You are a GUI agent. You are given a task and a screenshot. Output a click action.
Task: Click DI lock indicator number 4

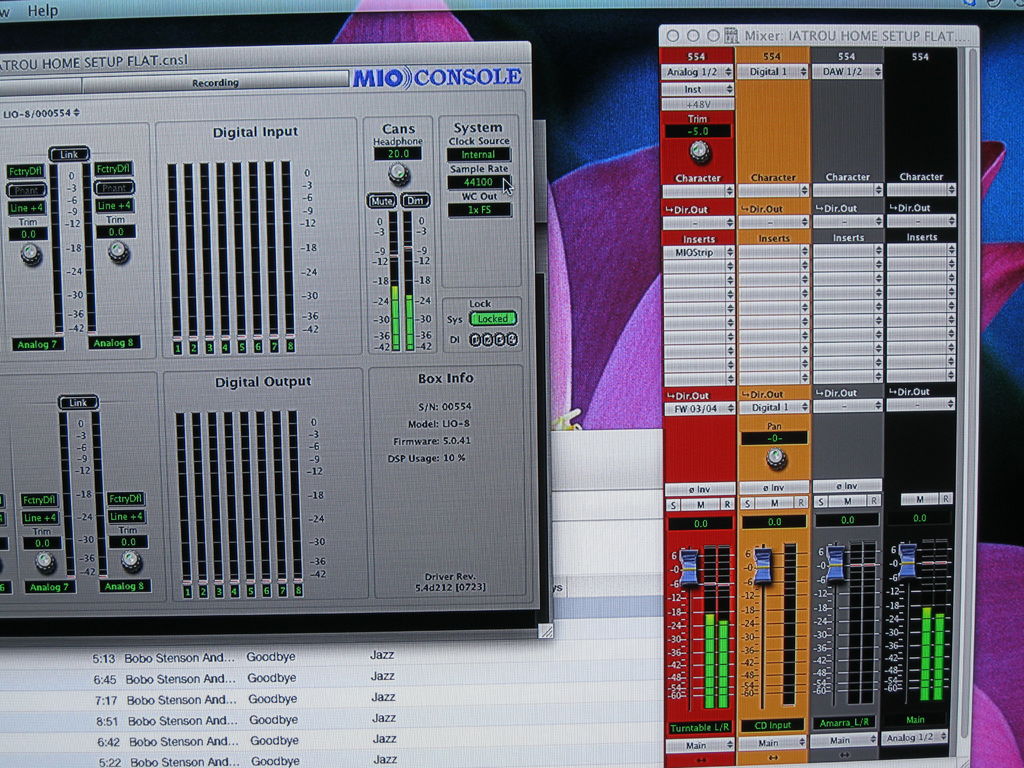[x=512, y=339]
